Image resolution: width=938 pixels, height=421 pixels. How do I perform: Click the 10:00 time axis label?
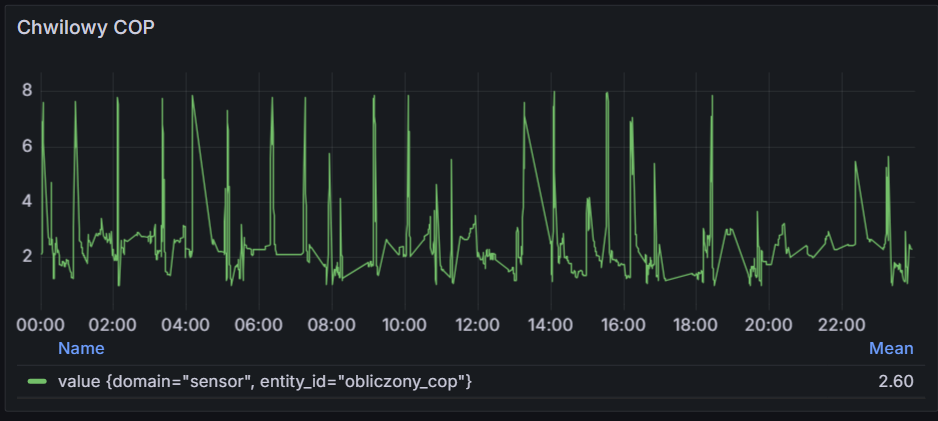tap(404, 325)
